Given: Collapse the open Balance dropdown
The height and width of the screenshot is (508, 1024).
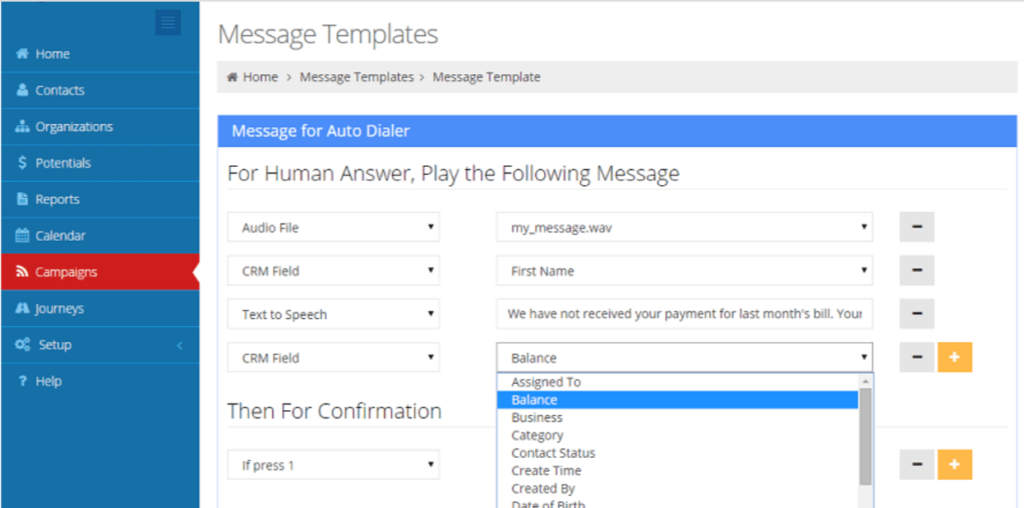Looking at the screenshot, I should click(684, 357).
